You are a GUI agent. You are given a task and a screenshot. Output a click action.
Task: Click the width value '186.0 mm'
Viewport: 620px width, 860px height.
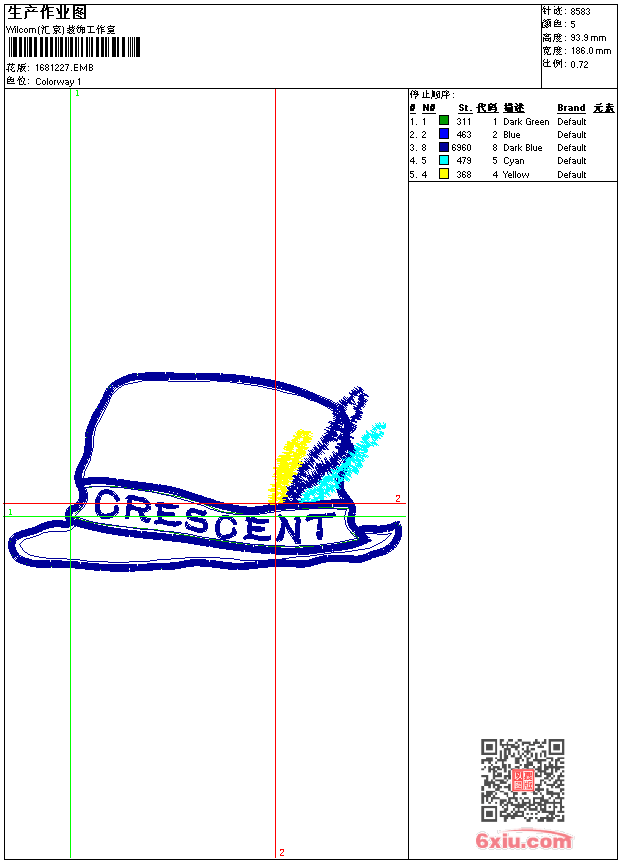(x=591, y=51)
